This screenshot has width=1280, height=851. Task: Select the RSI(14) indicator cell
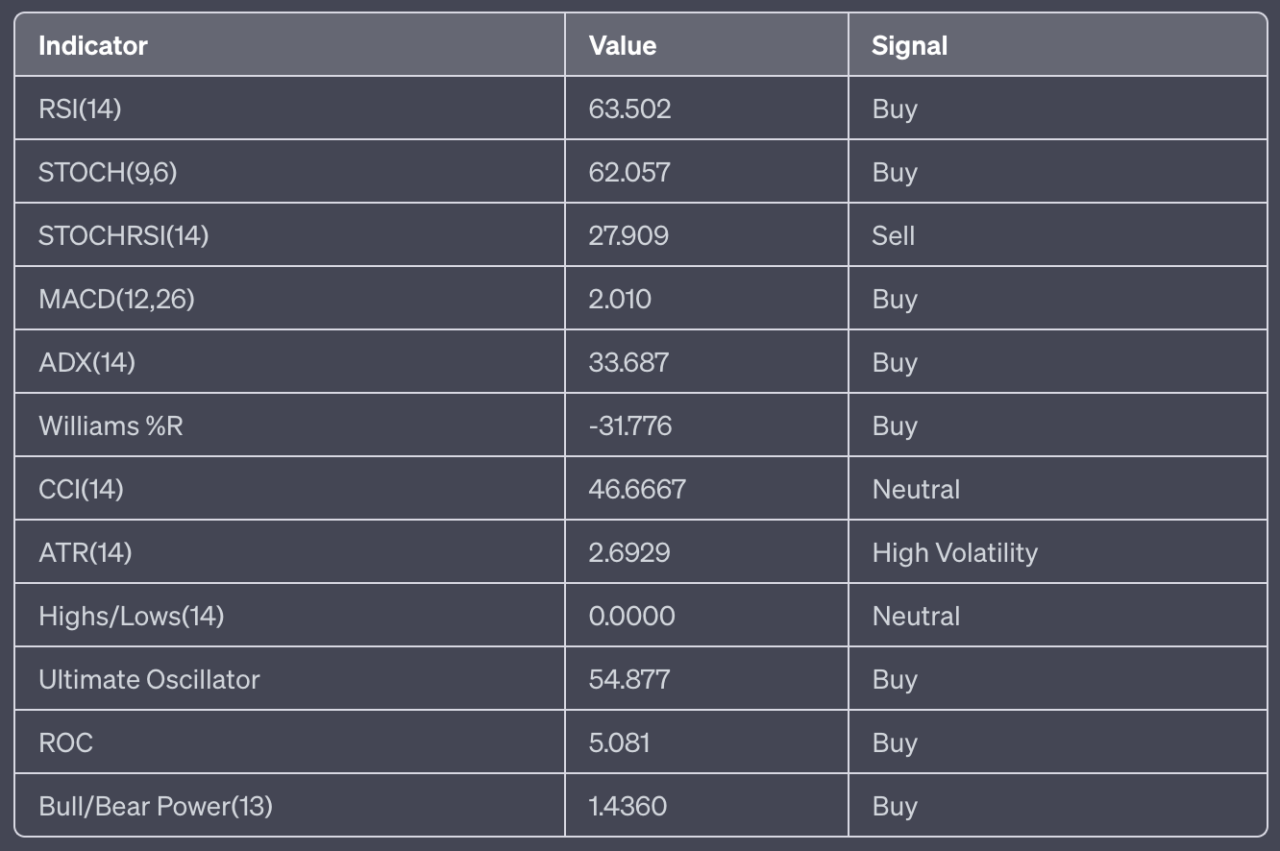point(80,109)
